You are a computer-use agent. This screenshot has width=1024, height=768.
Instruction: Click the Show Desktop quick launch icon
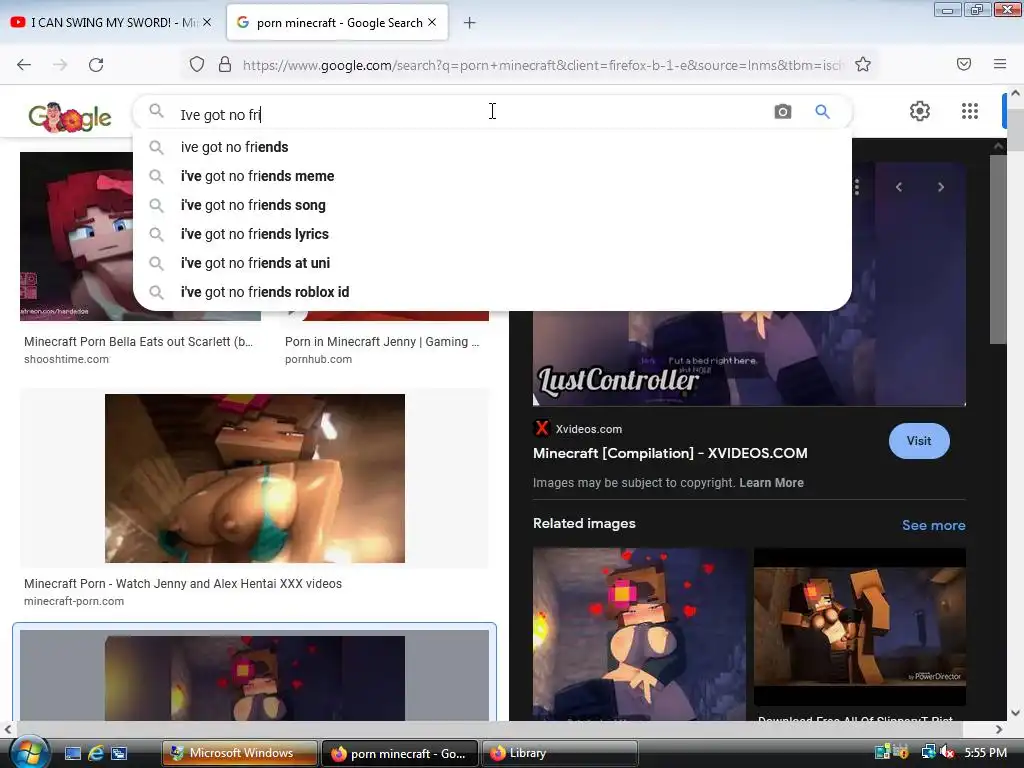pos(72,754)
